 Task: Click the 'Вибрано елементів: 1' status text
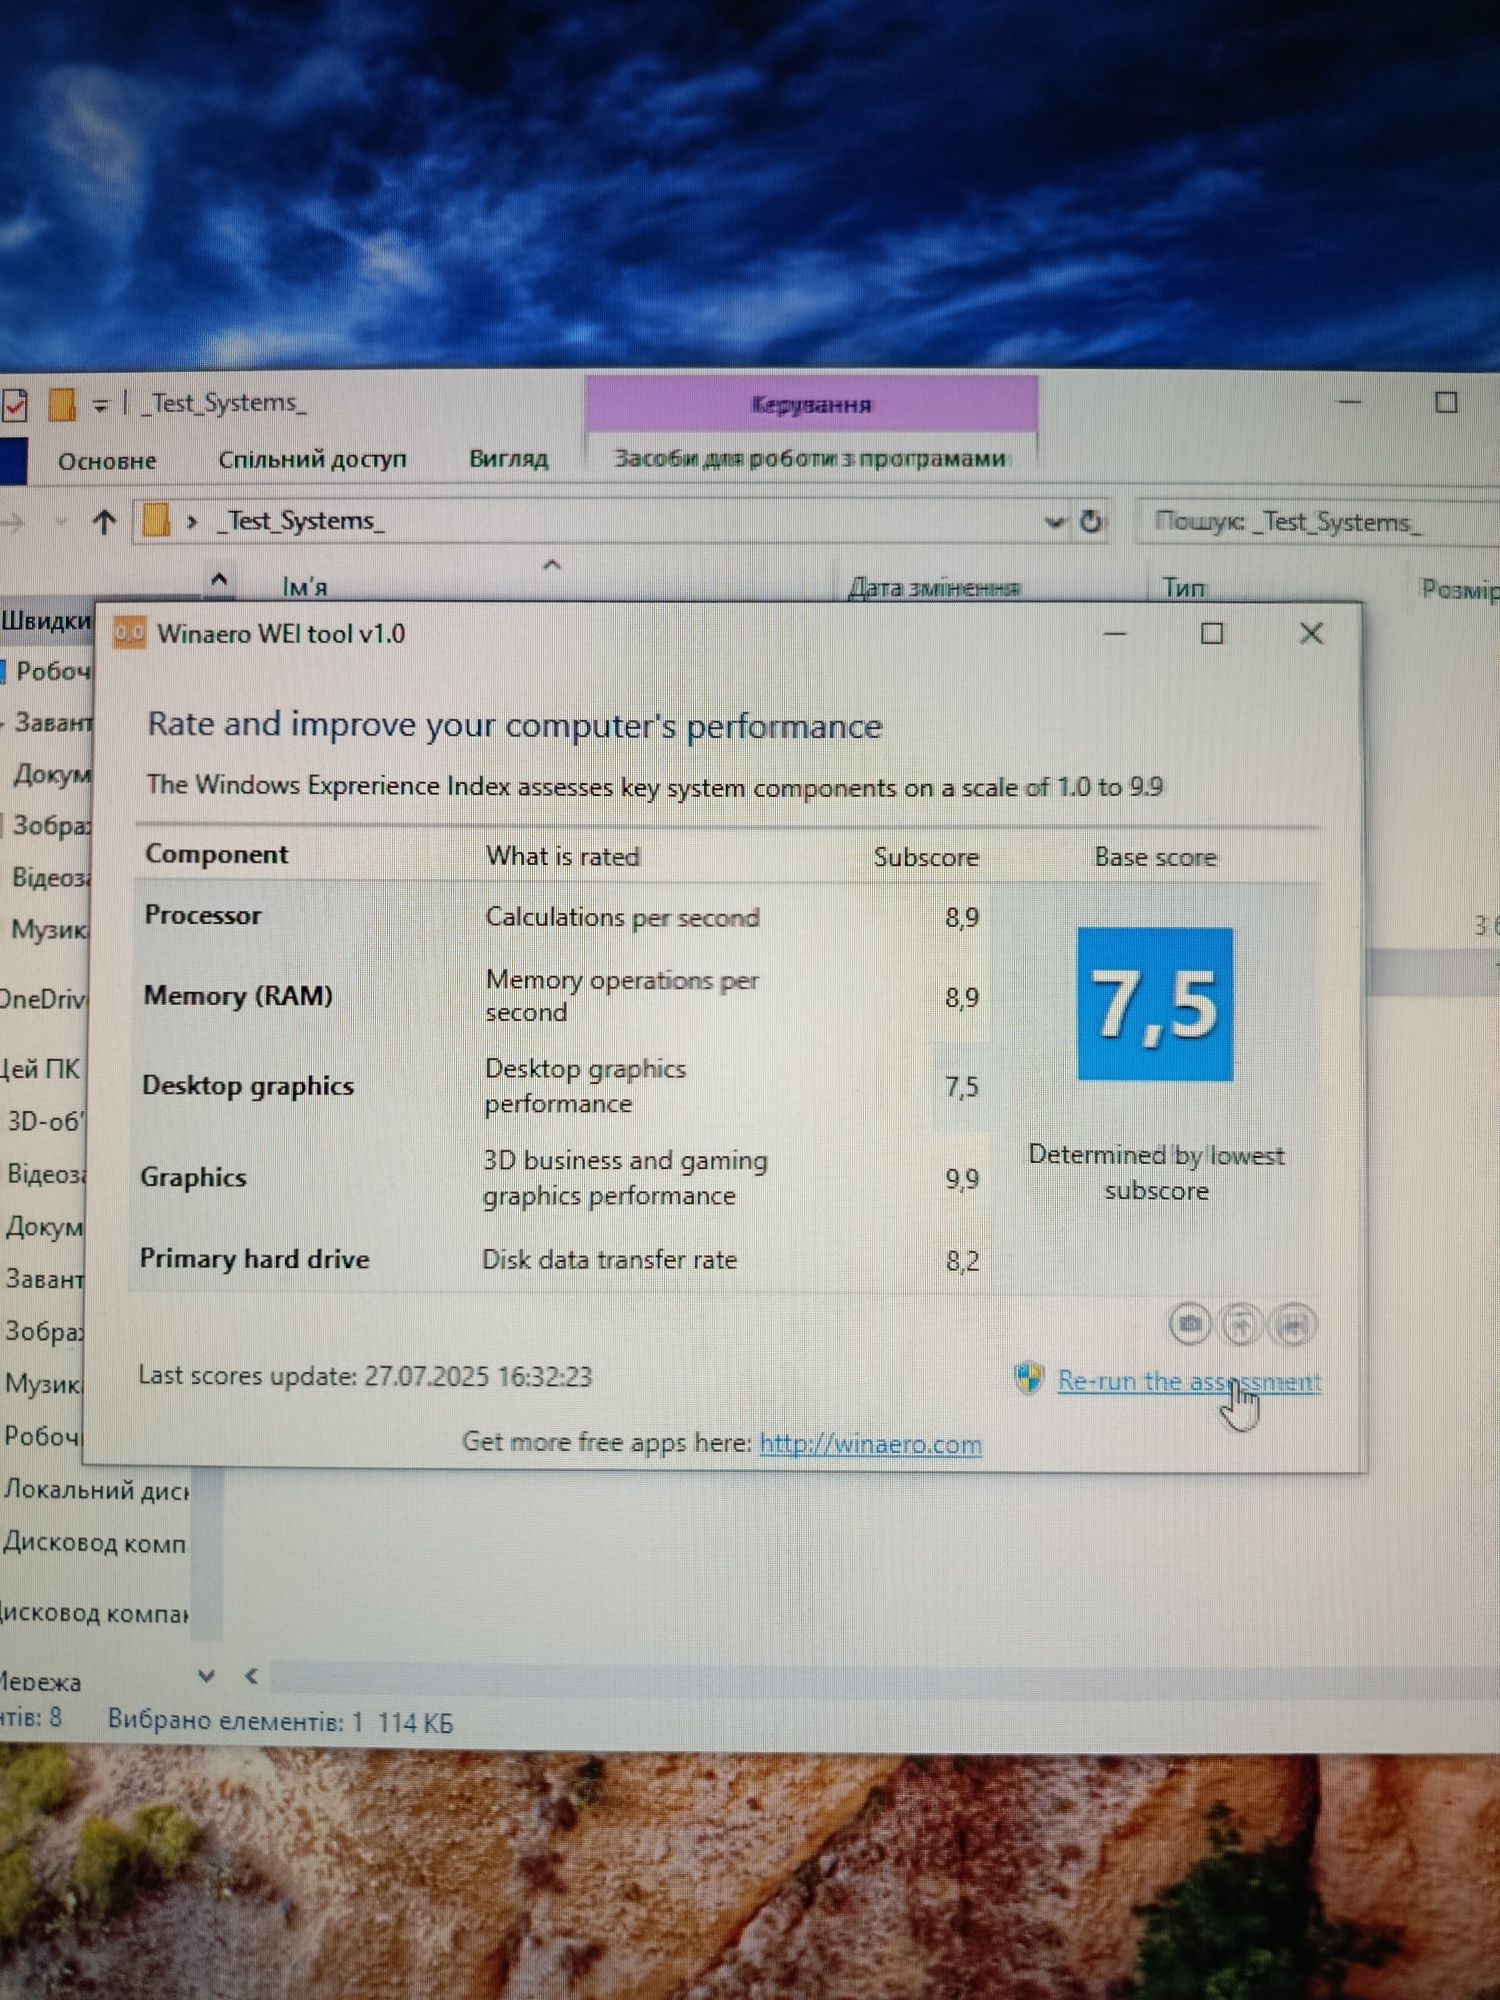point(236,1721)
